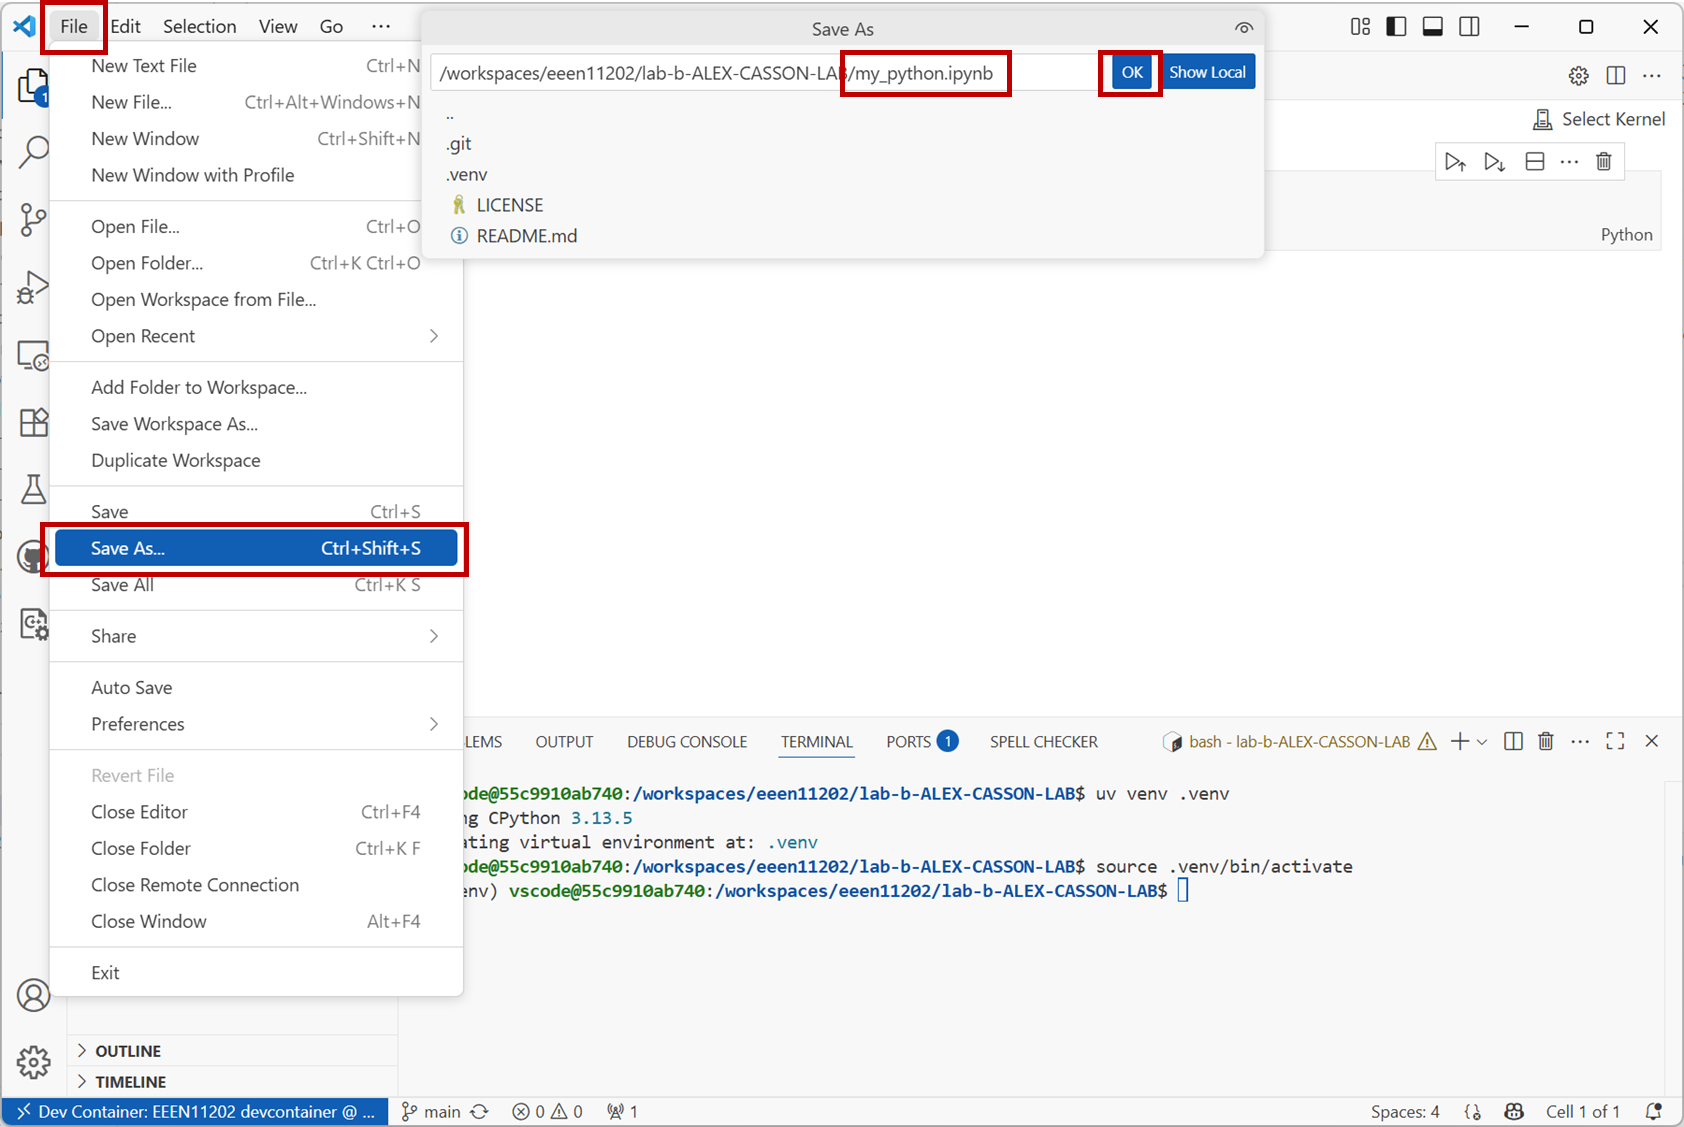Click the Manage gear icon
The image size is (1684, 1127).
(x=33, y=1062)
